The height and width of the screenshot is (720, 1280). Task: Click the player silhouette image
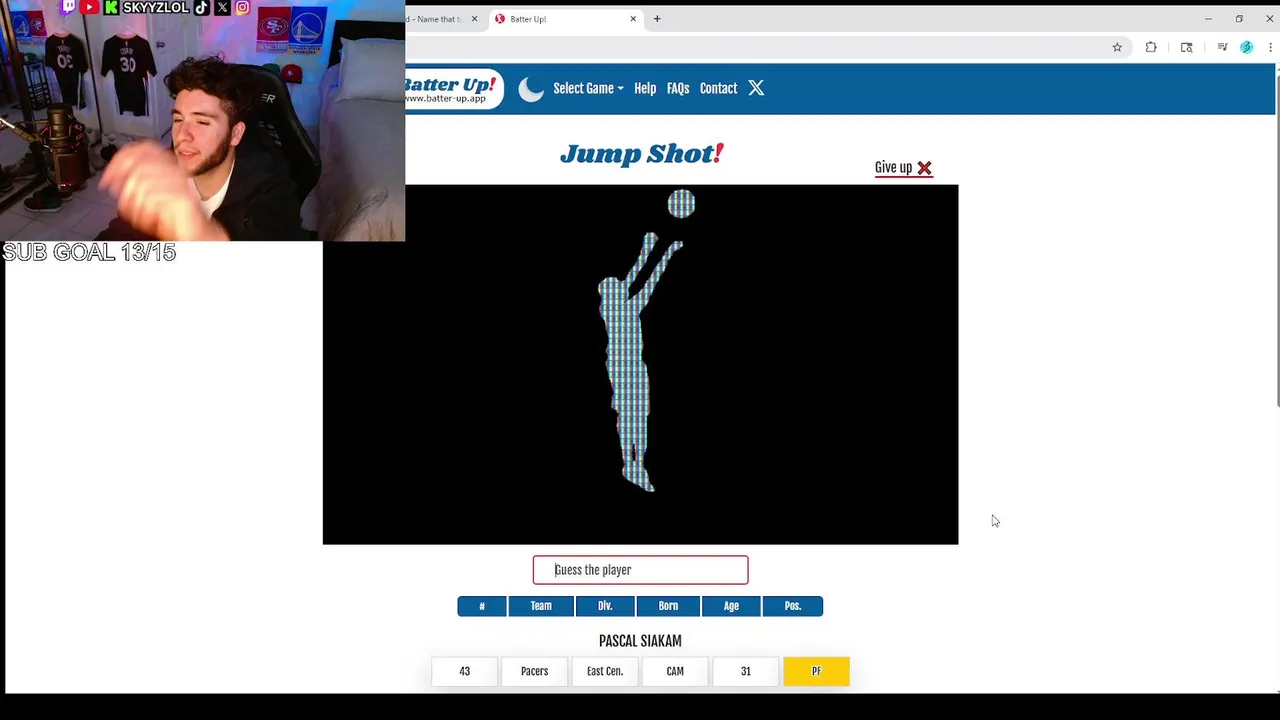click(x=640, y=364)
